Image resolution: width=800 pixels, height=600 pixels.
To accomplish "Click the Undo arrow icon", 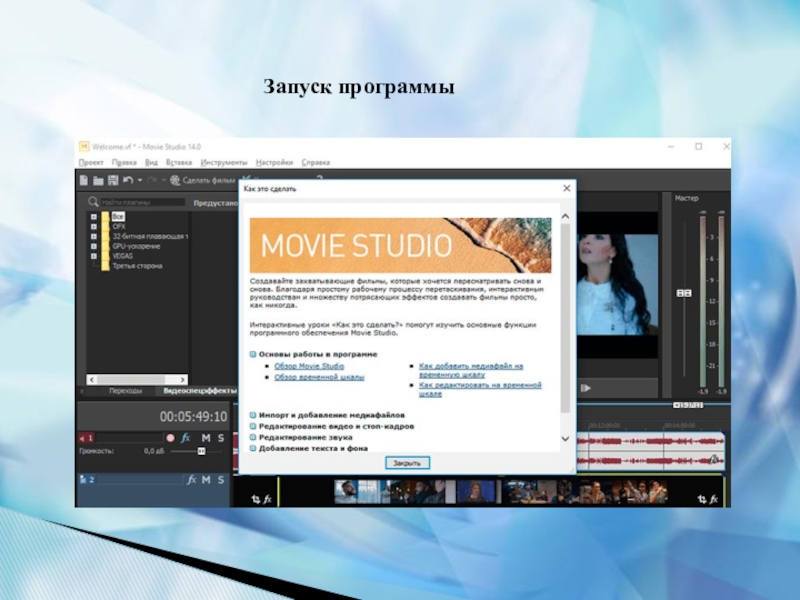I will click(x=128, y=181).
